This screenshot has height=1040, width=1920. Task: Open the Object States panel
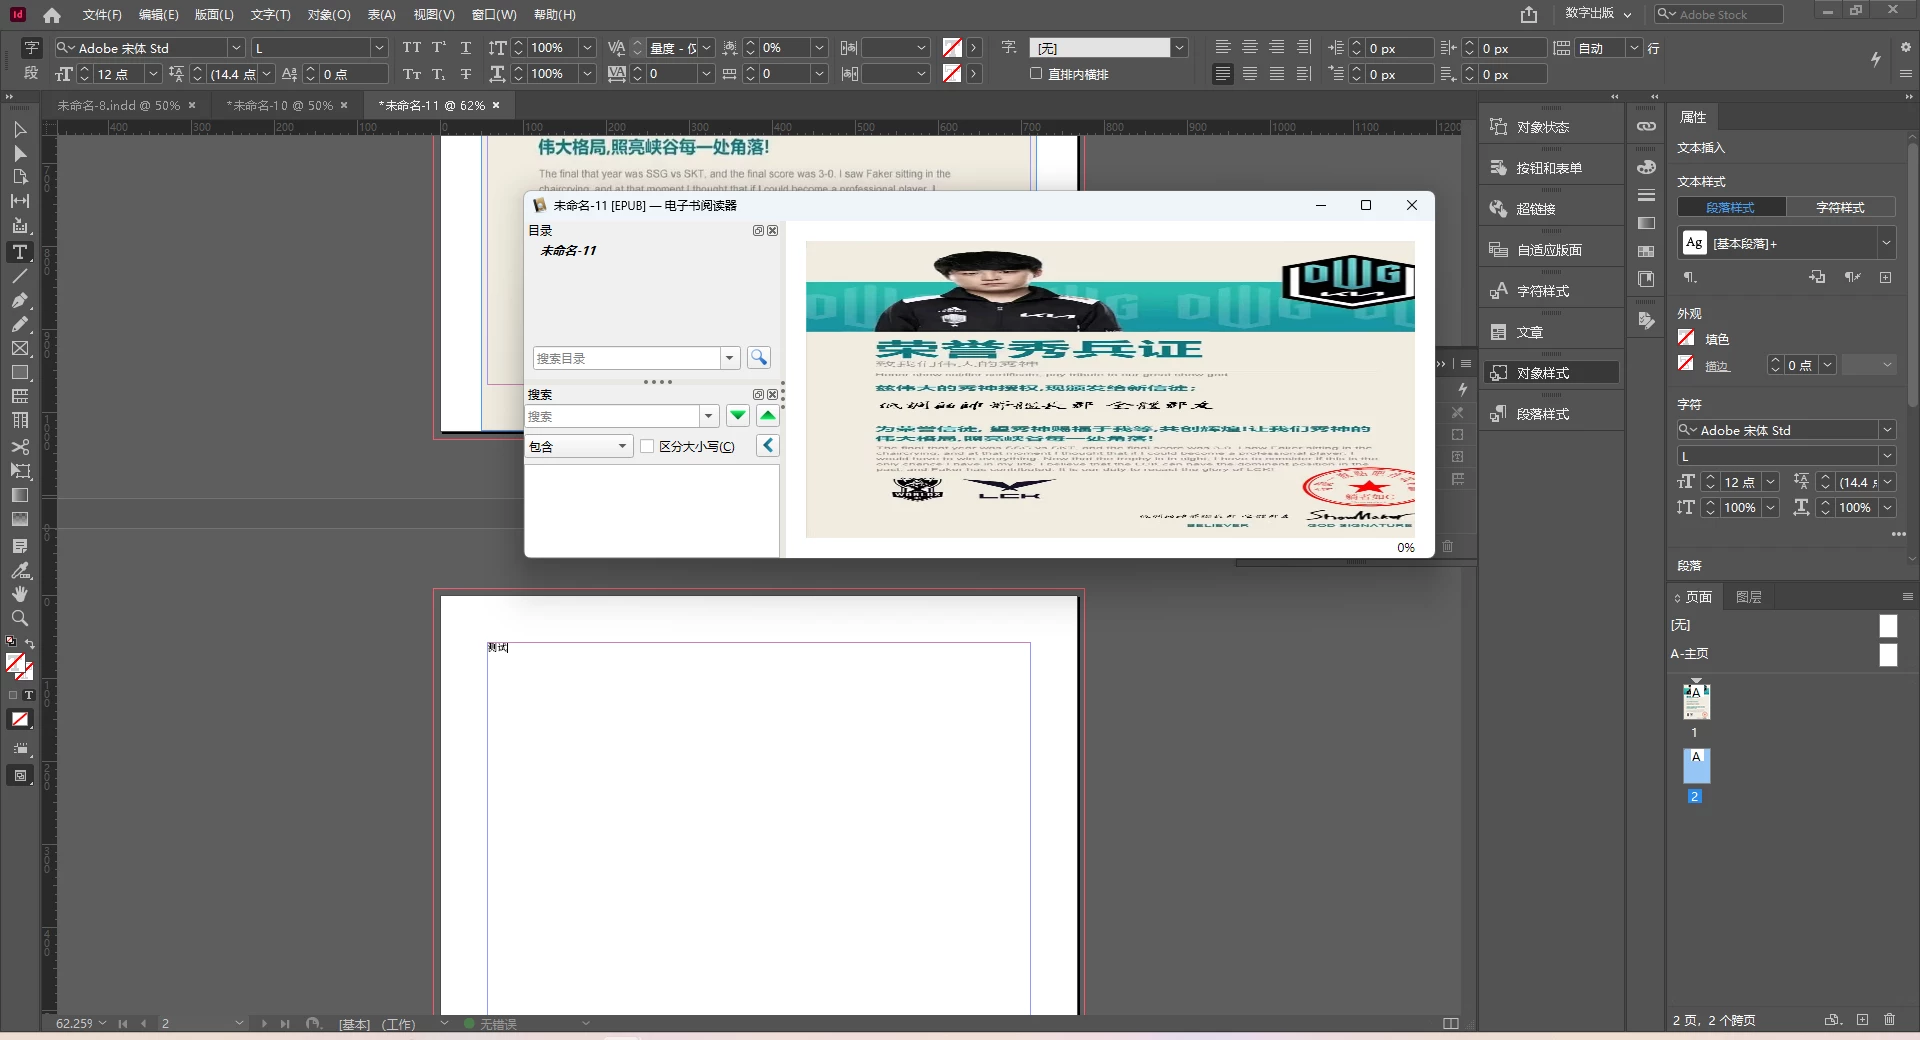[1551, 127]
